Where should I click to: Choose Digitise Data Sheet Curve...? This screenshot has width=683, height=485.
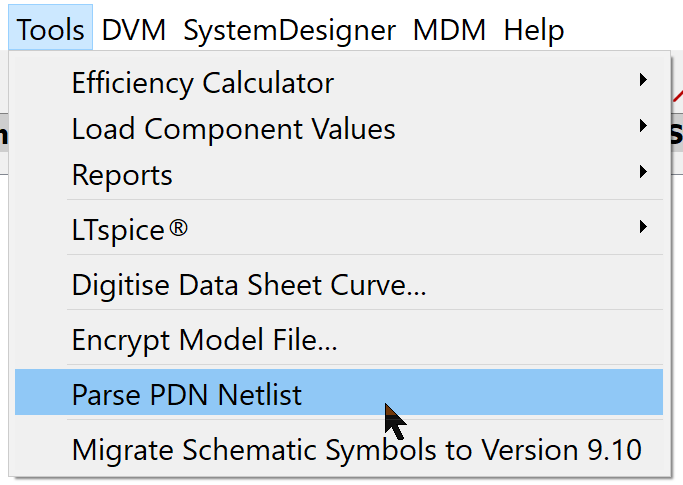(x=249, y=285)
